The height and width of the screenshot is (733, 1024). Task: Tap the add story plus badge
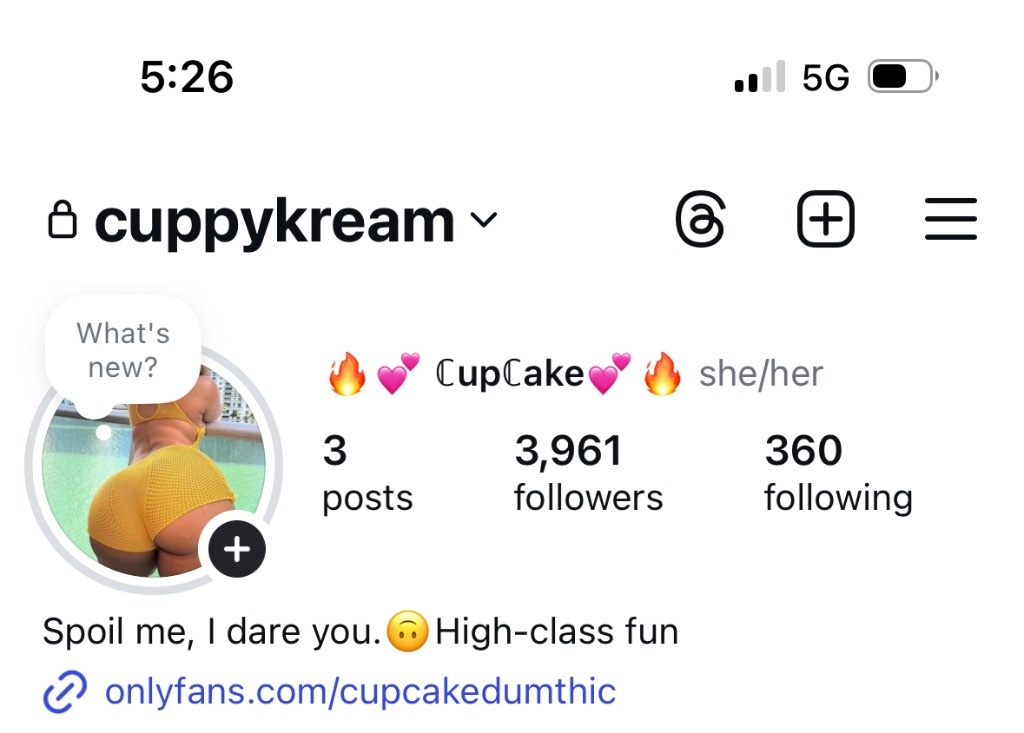coord(236,549)
